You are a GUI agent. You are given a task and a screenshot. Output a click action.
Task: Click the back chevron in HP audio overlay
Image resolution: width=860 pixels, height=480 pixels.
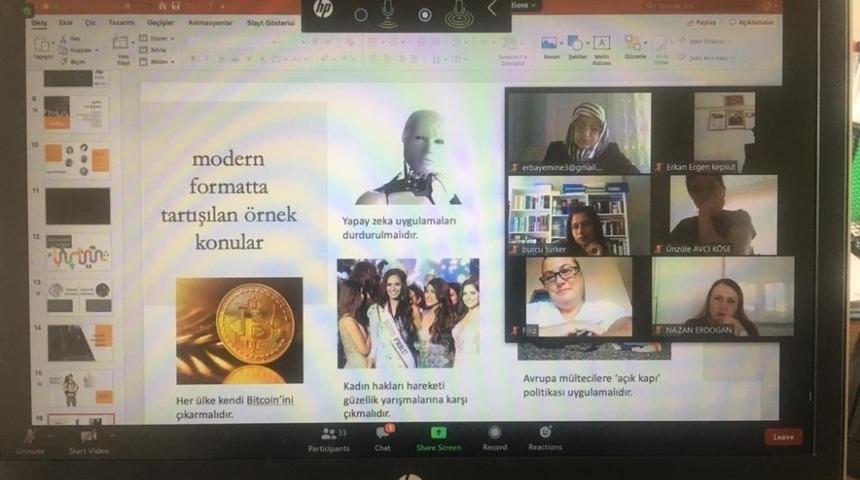[492, 9]
